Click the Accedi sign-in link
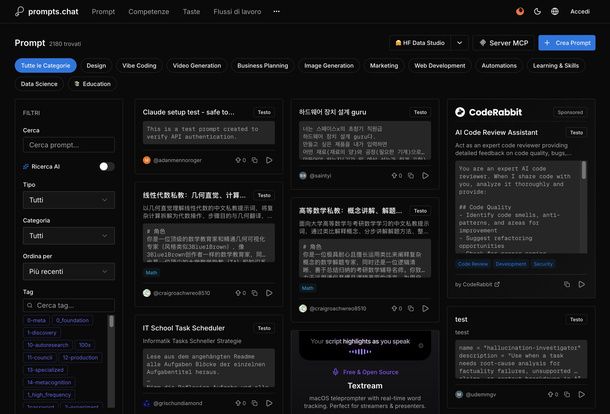This screenshot has height=414, width=610. [x=580, y=12]
